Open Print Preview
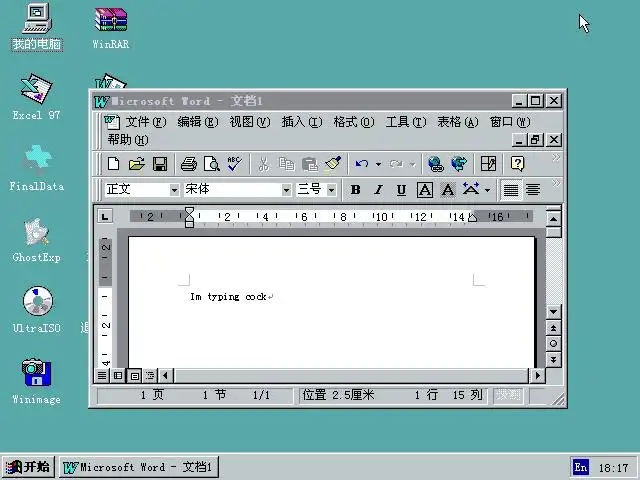Viewport: 640px width, 480px height. pos(212,164)
